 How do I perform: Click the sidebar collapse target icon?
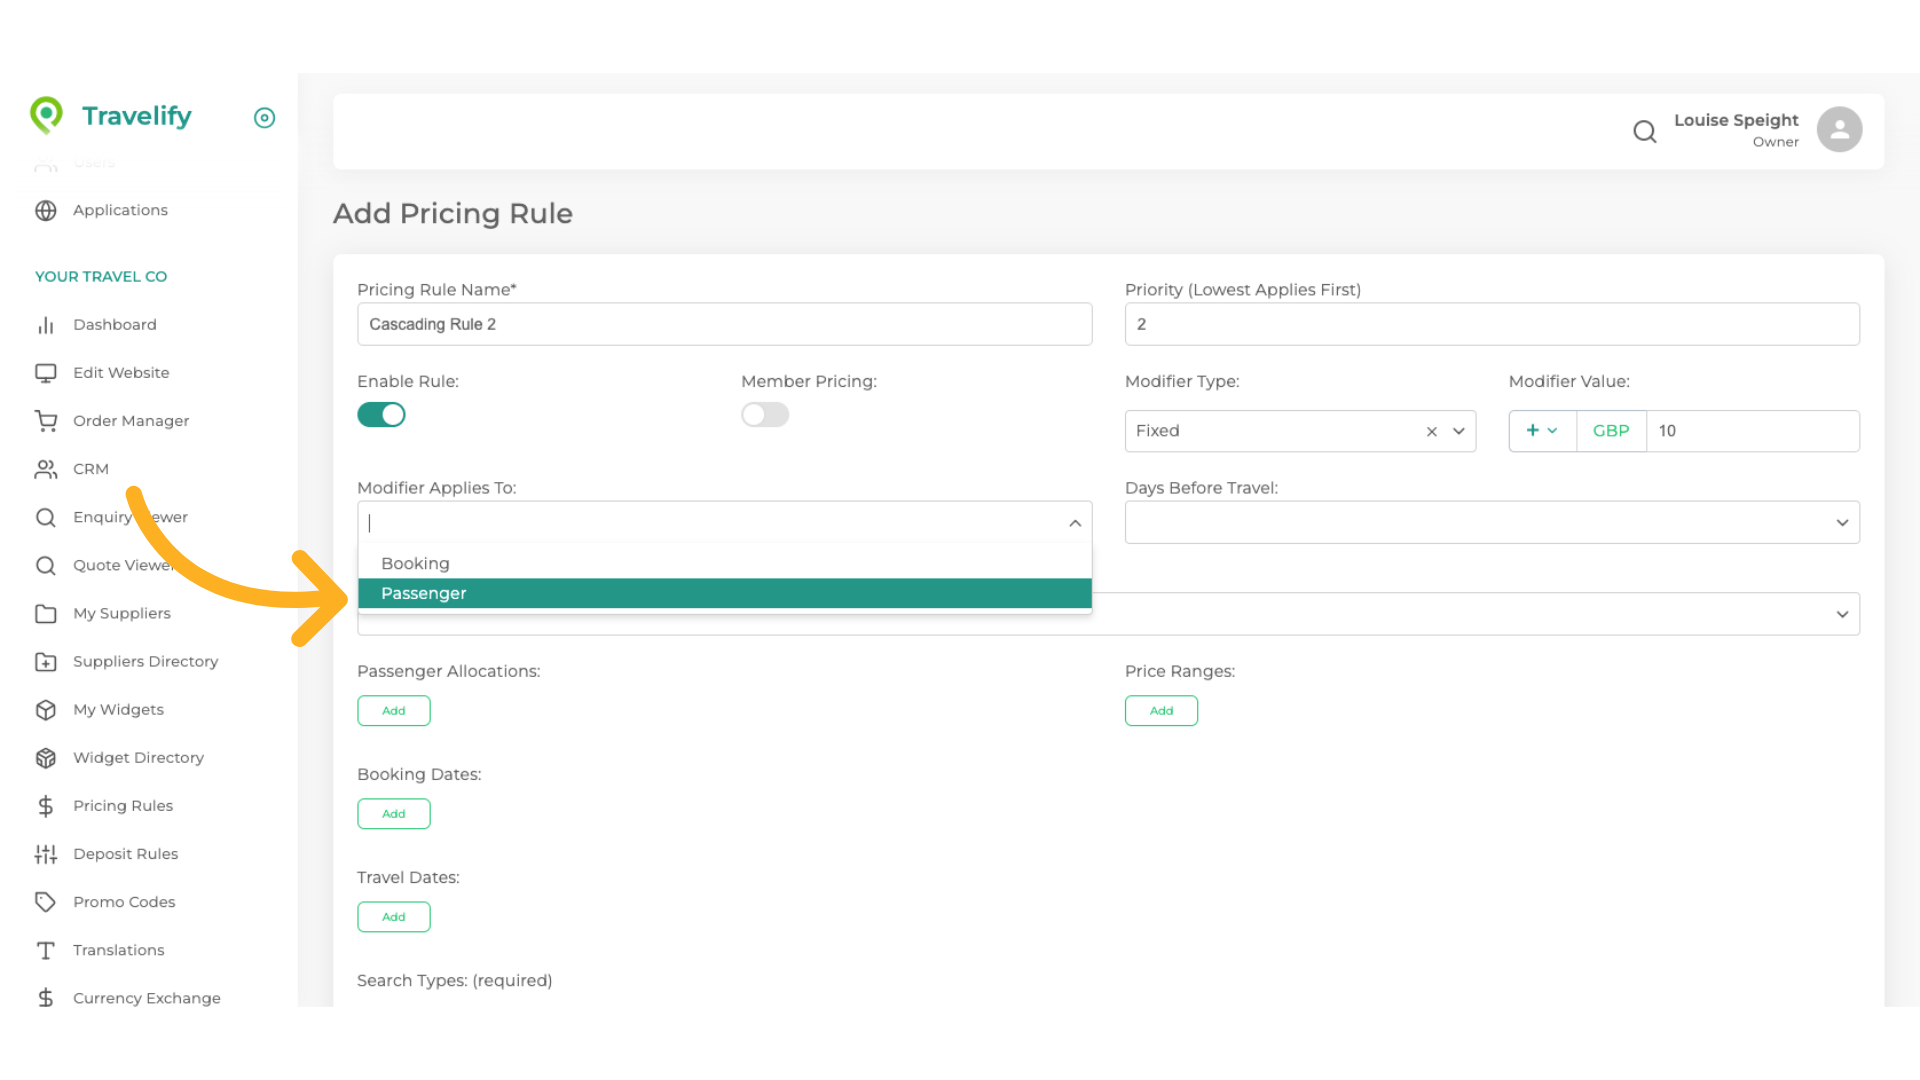tap(264, 118)
